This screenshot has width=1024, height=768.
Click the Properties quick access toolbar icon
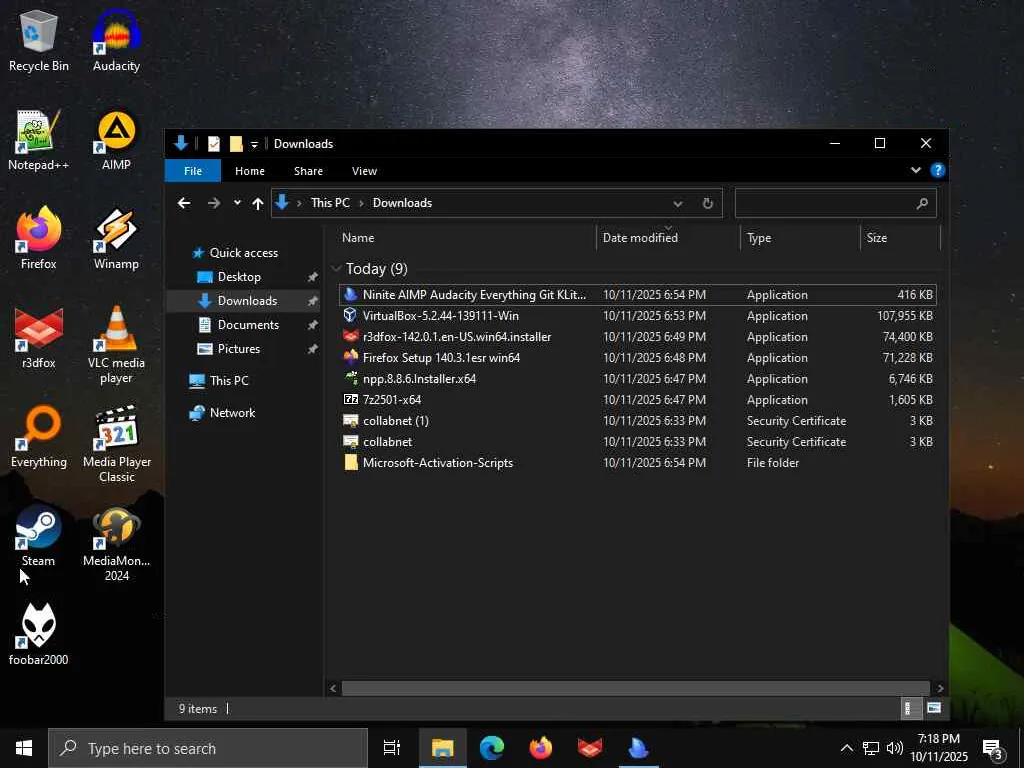[x=214, y=144]
